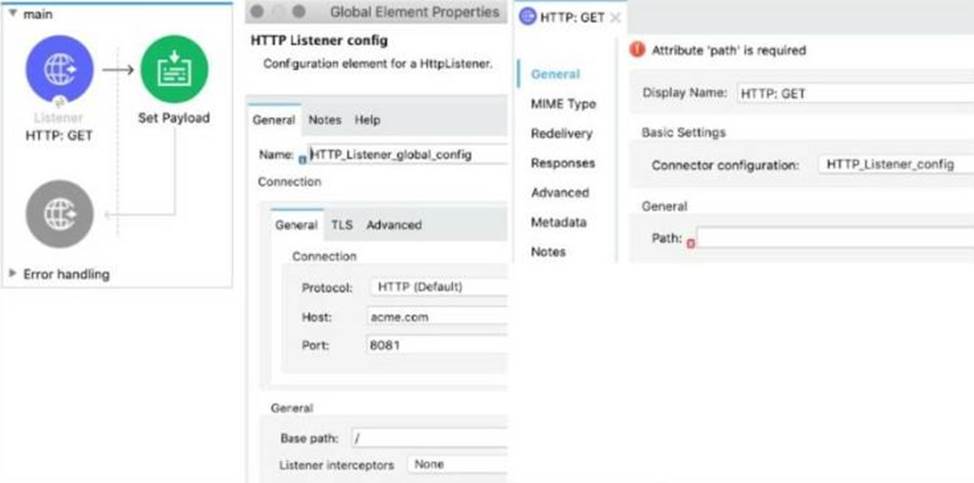Select the Set Payload component icon
974x483 pixels.
pos(174,69)
